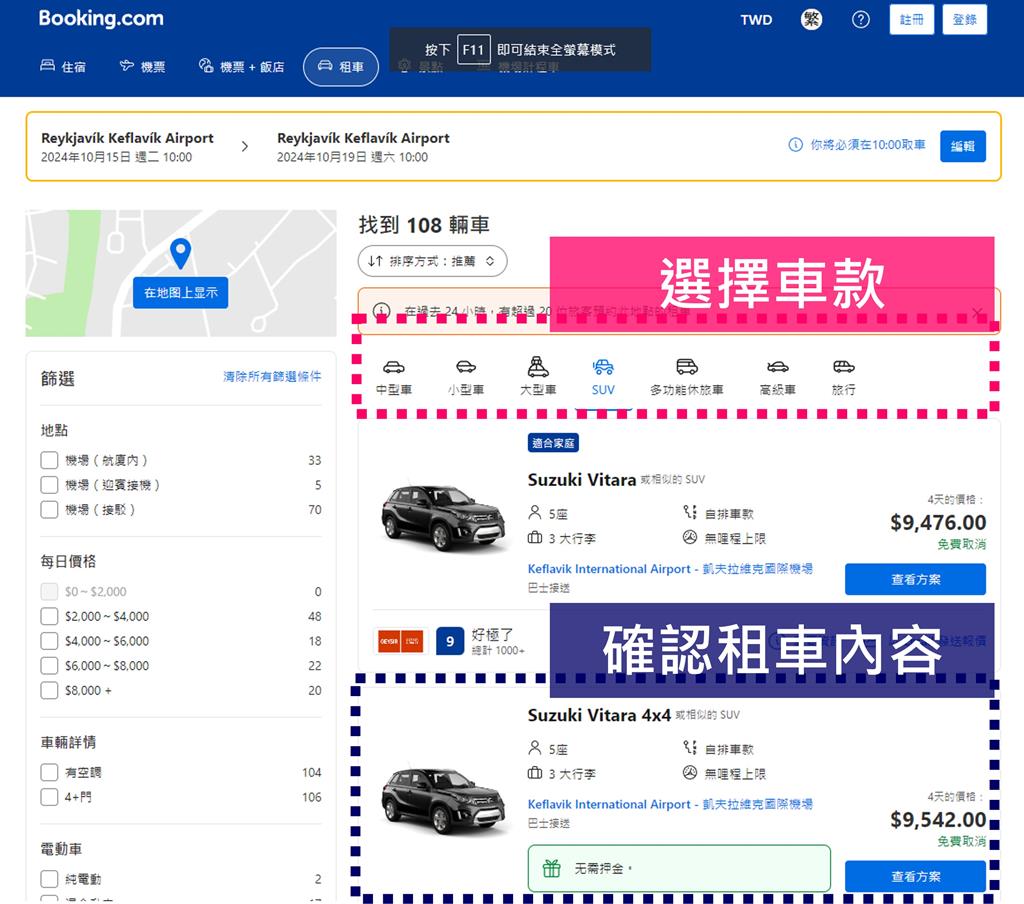
Task: Click 3 大行李 luggage icon on Suzuki Vitara
Action: click(x=535, y=538)
